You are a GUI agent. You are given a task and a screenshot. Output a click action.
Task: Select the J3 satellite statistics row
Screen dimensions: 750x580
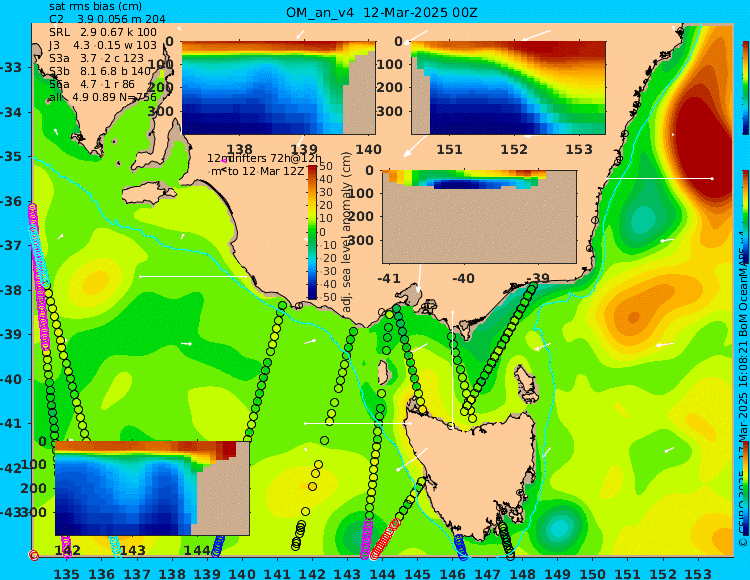pos(103,45)
